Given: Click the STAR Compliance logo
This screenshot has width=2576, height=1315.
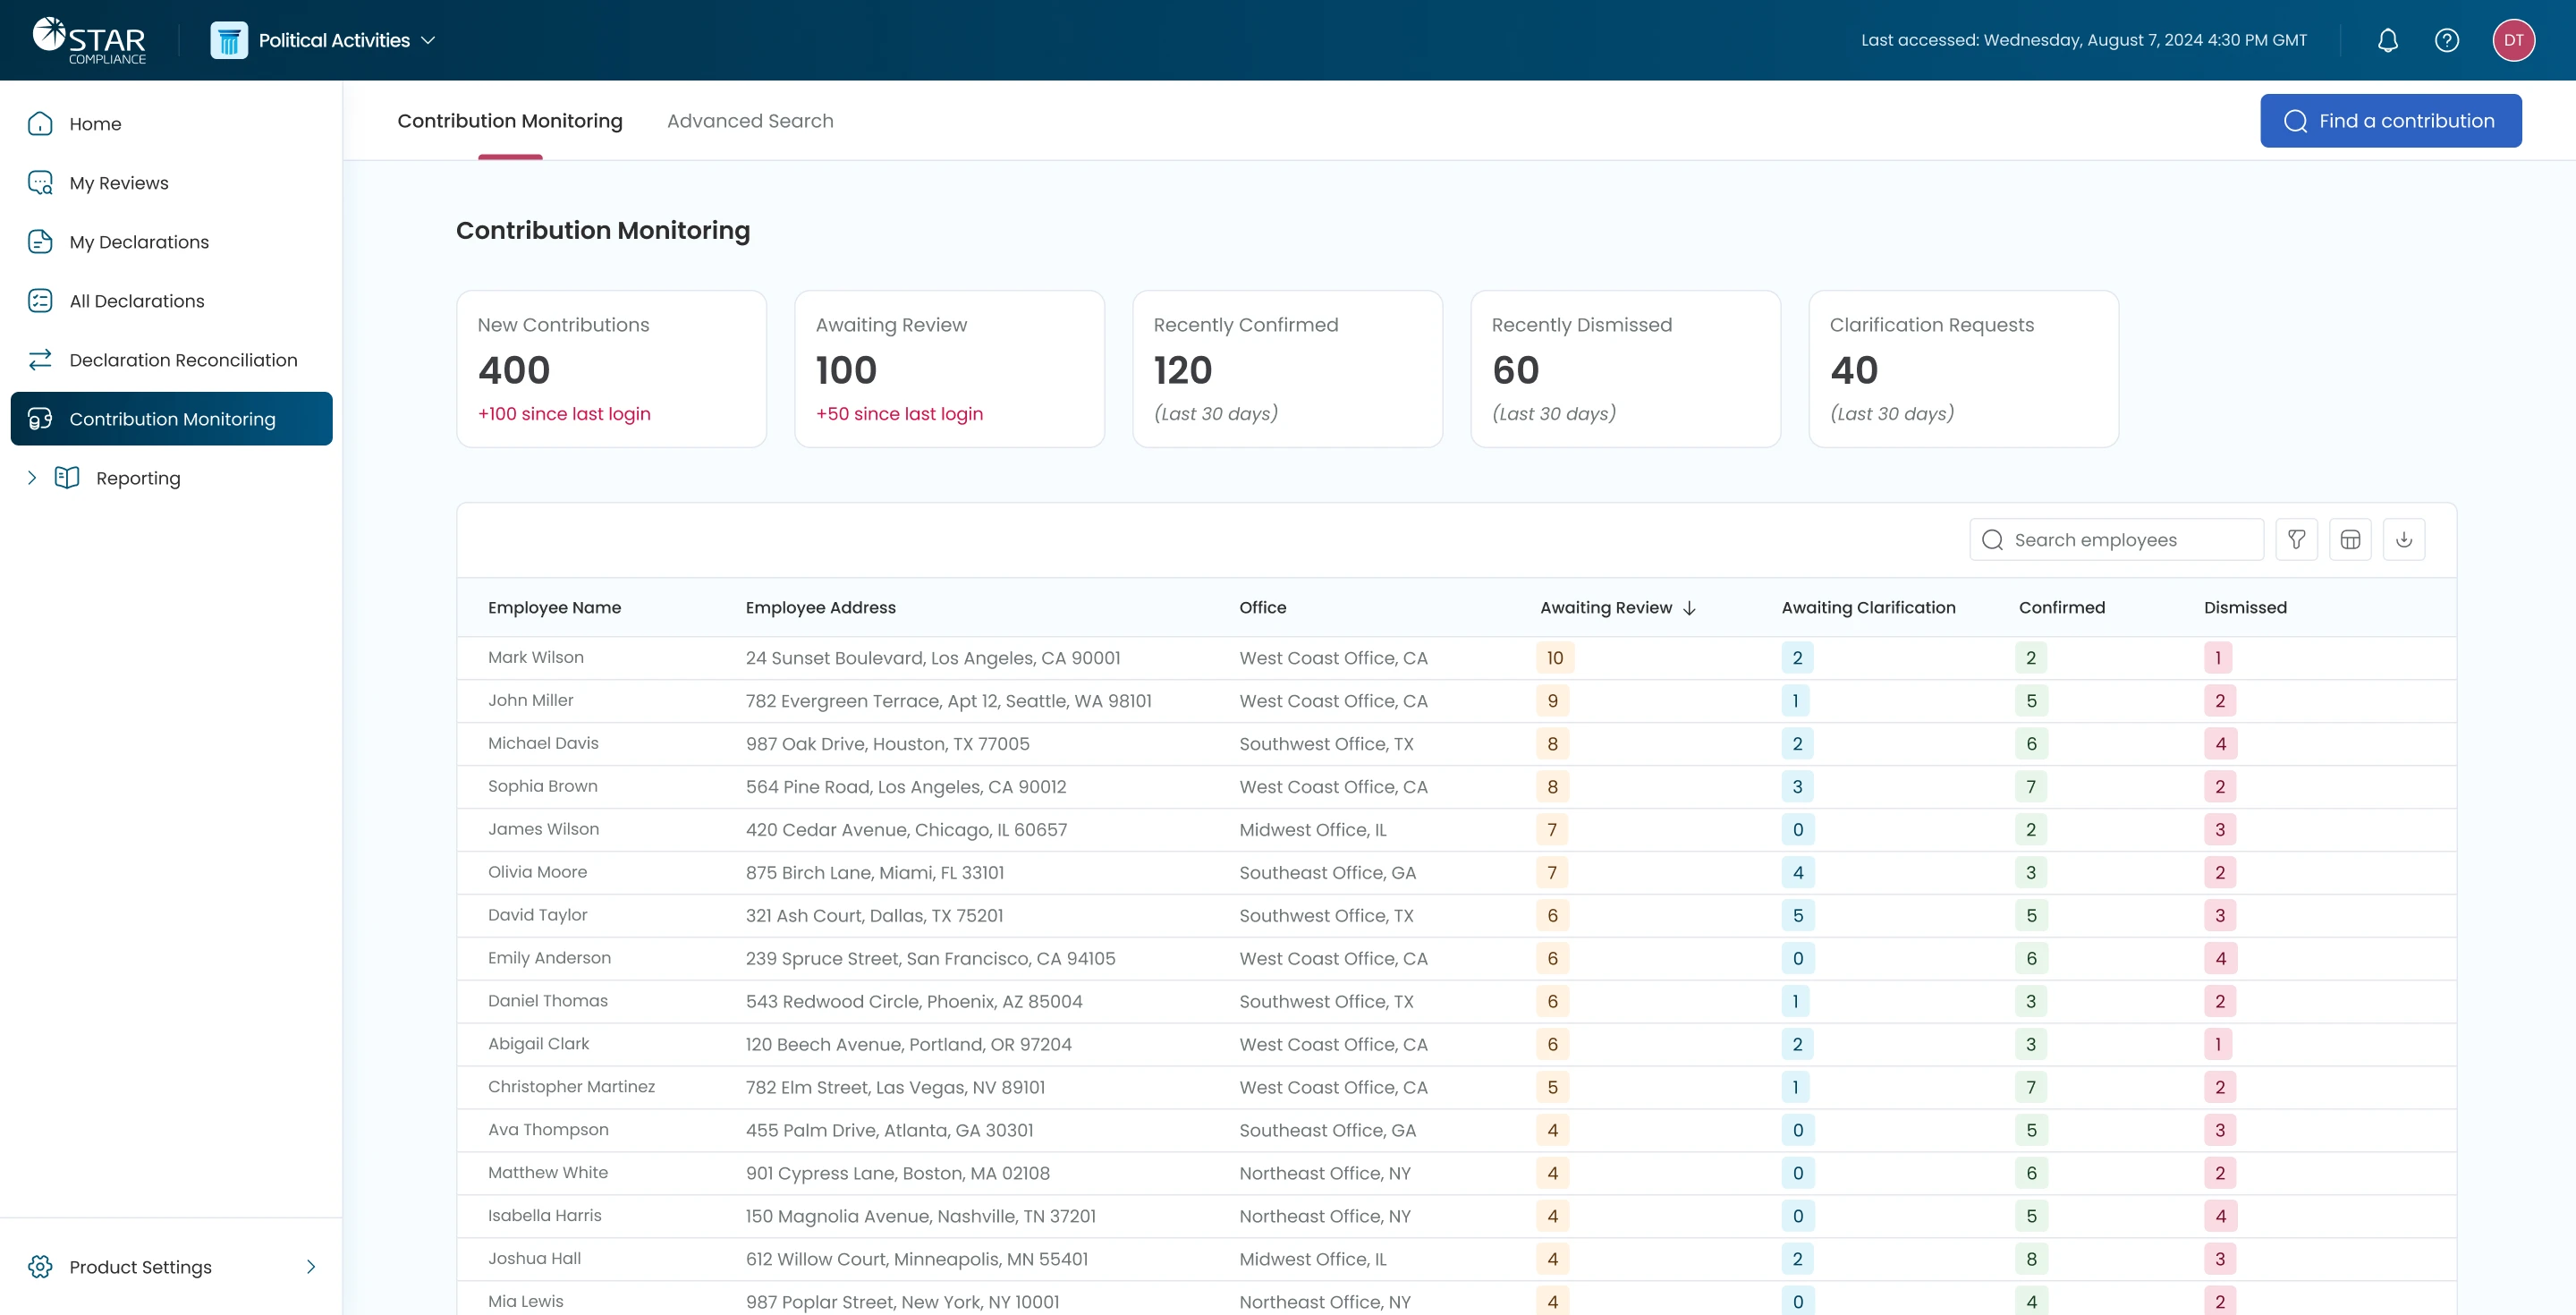Looking at the screenshot, I should coord(89,41).
